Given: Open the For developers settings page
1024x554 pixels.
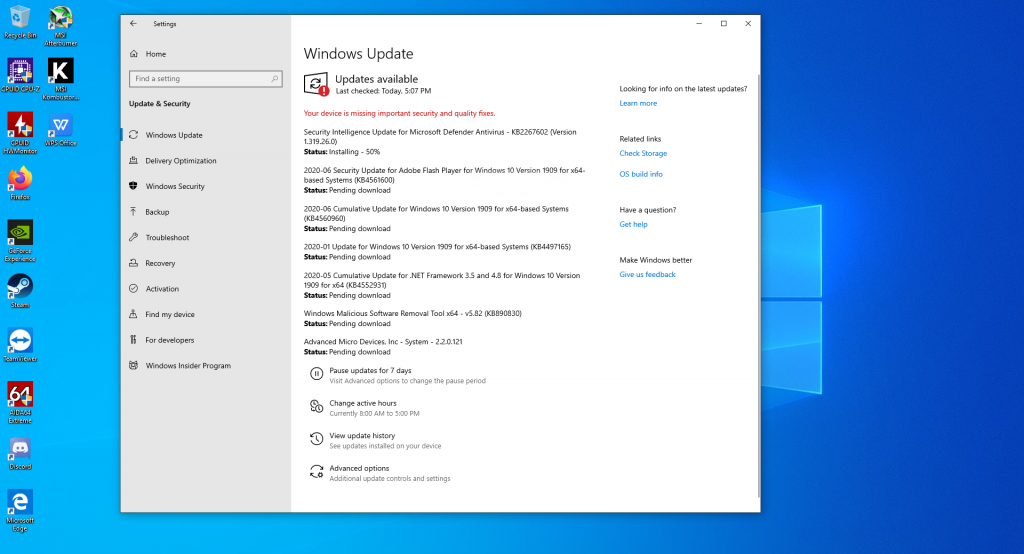Looking at the screenshot, I should pyautogui.click(x=170, y=340).
